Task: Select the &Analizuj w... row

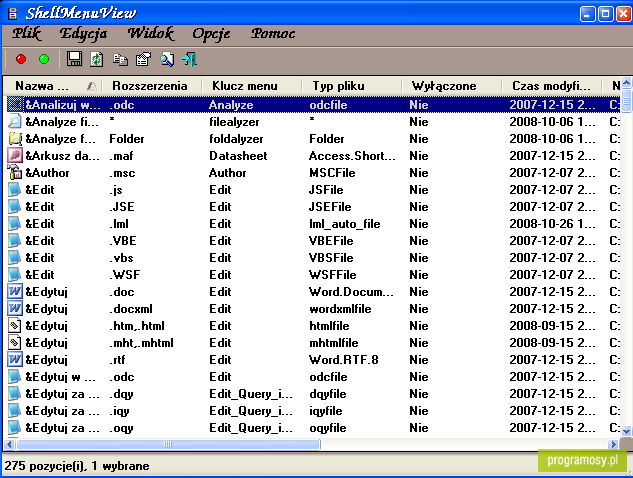Action: coord(312,105)
